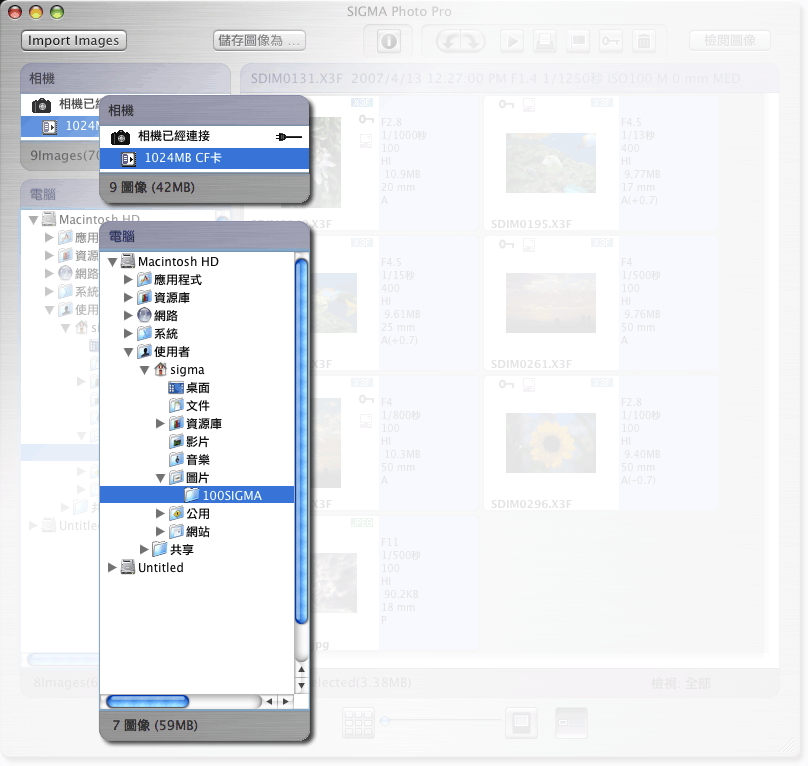Click the sigma home icon

click(x=161, y=370)
